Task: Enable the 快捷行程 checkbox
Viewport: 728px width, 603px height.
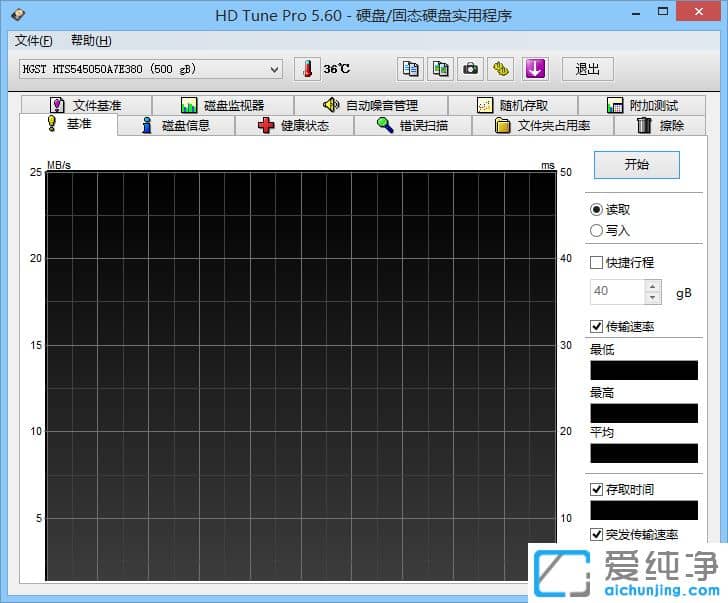Action: (x=596, y=263)
